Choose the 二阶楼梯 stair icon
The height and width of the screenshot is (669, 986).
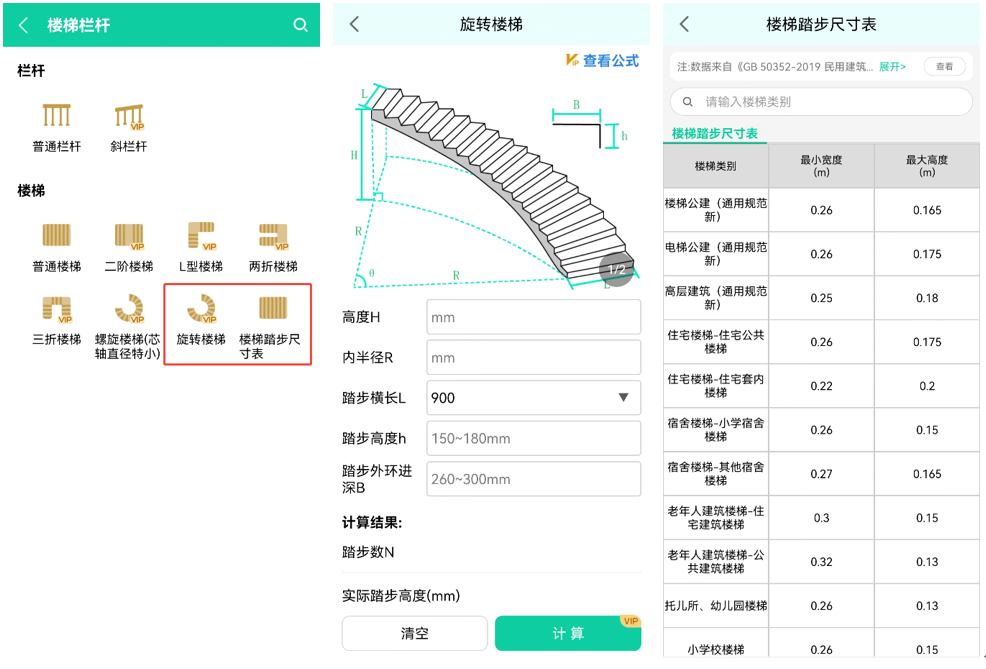pyautogui.click(x=128, y=237)
